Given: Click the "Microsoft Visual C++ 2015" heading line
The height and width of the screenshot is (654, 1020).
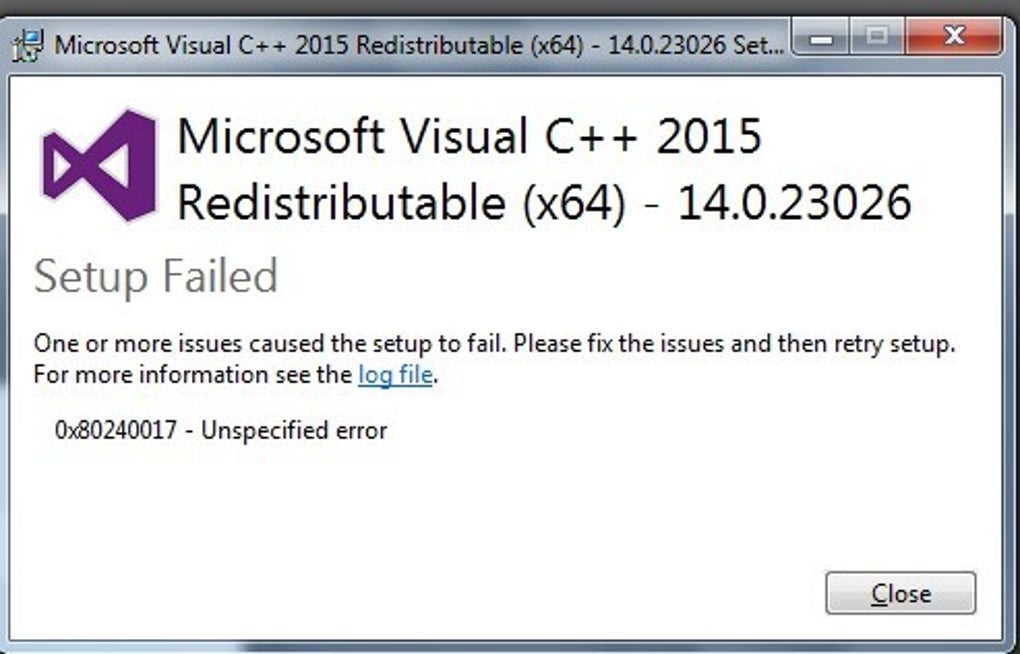Looking at the screenshot, I should click(469, 137).
